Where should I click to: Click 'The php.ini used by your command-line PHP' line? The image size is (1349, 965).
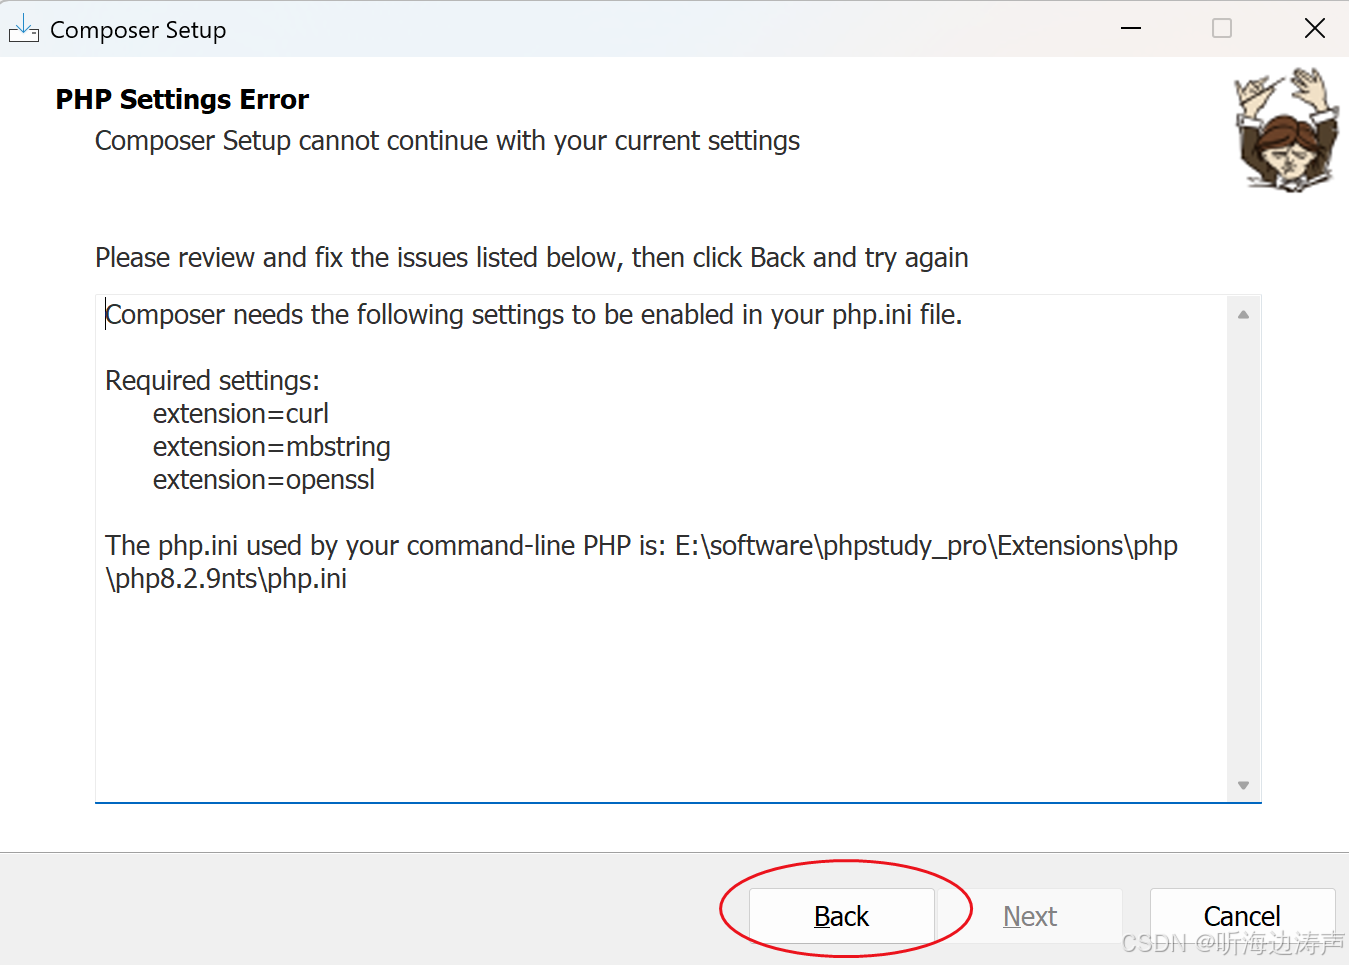(x=641, y=546)
